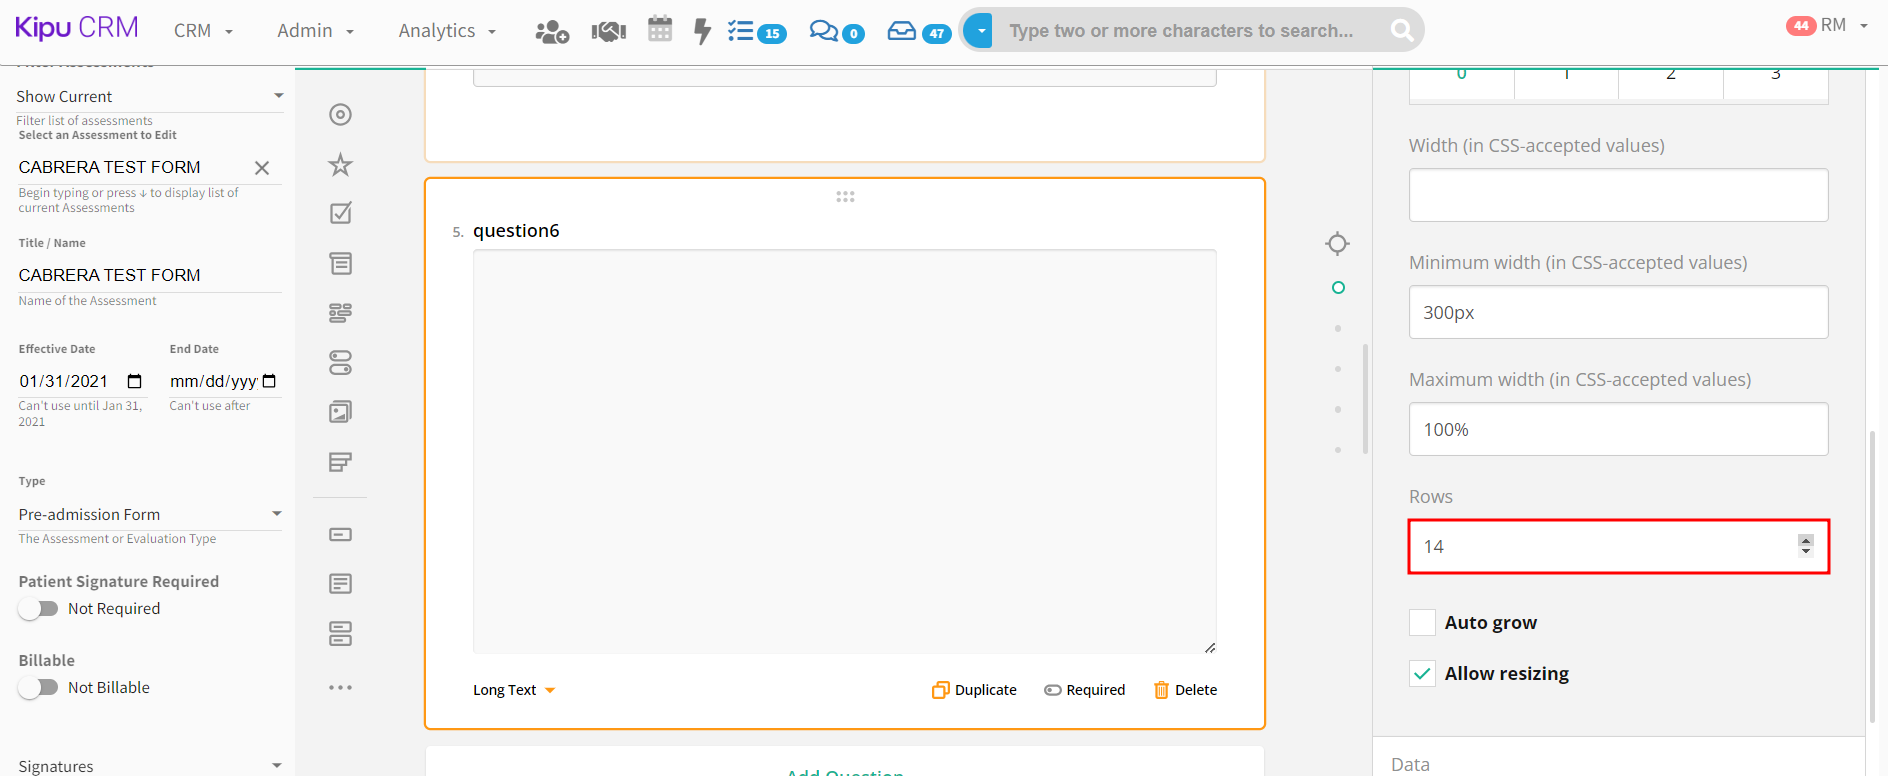Open the Pre-admission Form type dropdown

(149, 514)
